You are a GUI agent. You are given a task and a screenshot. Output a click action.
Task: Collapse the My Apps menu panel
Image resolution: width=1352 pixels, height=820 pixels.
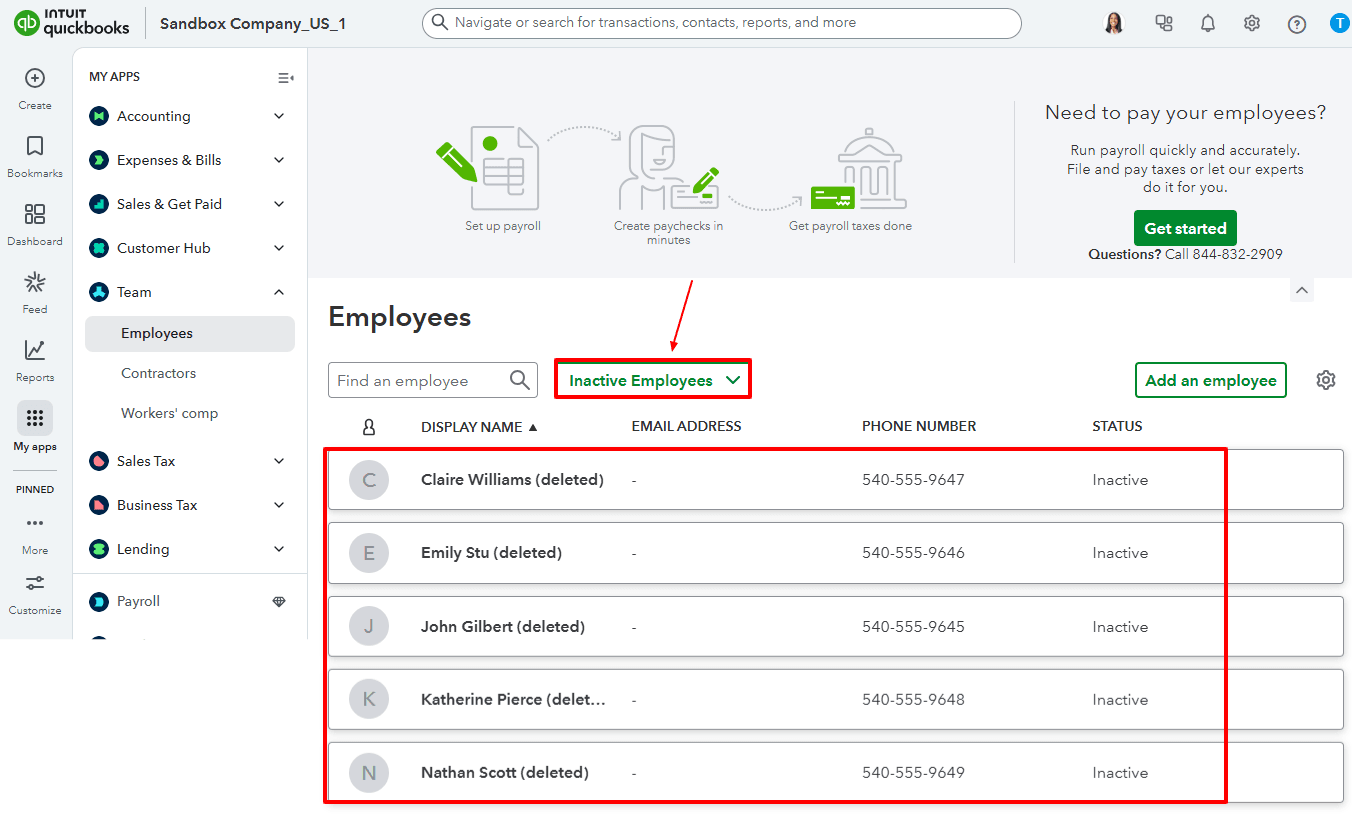pos(285,78)
